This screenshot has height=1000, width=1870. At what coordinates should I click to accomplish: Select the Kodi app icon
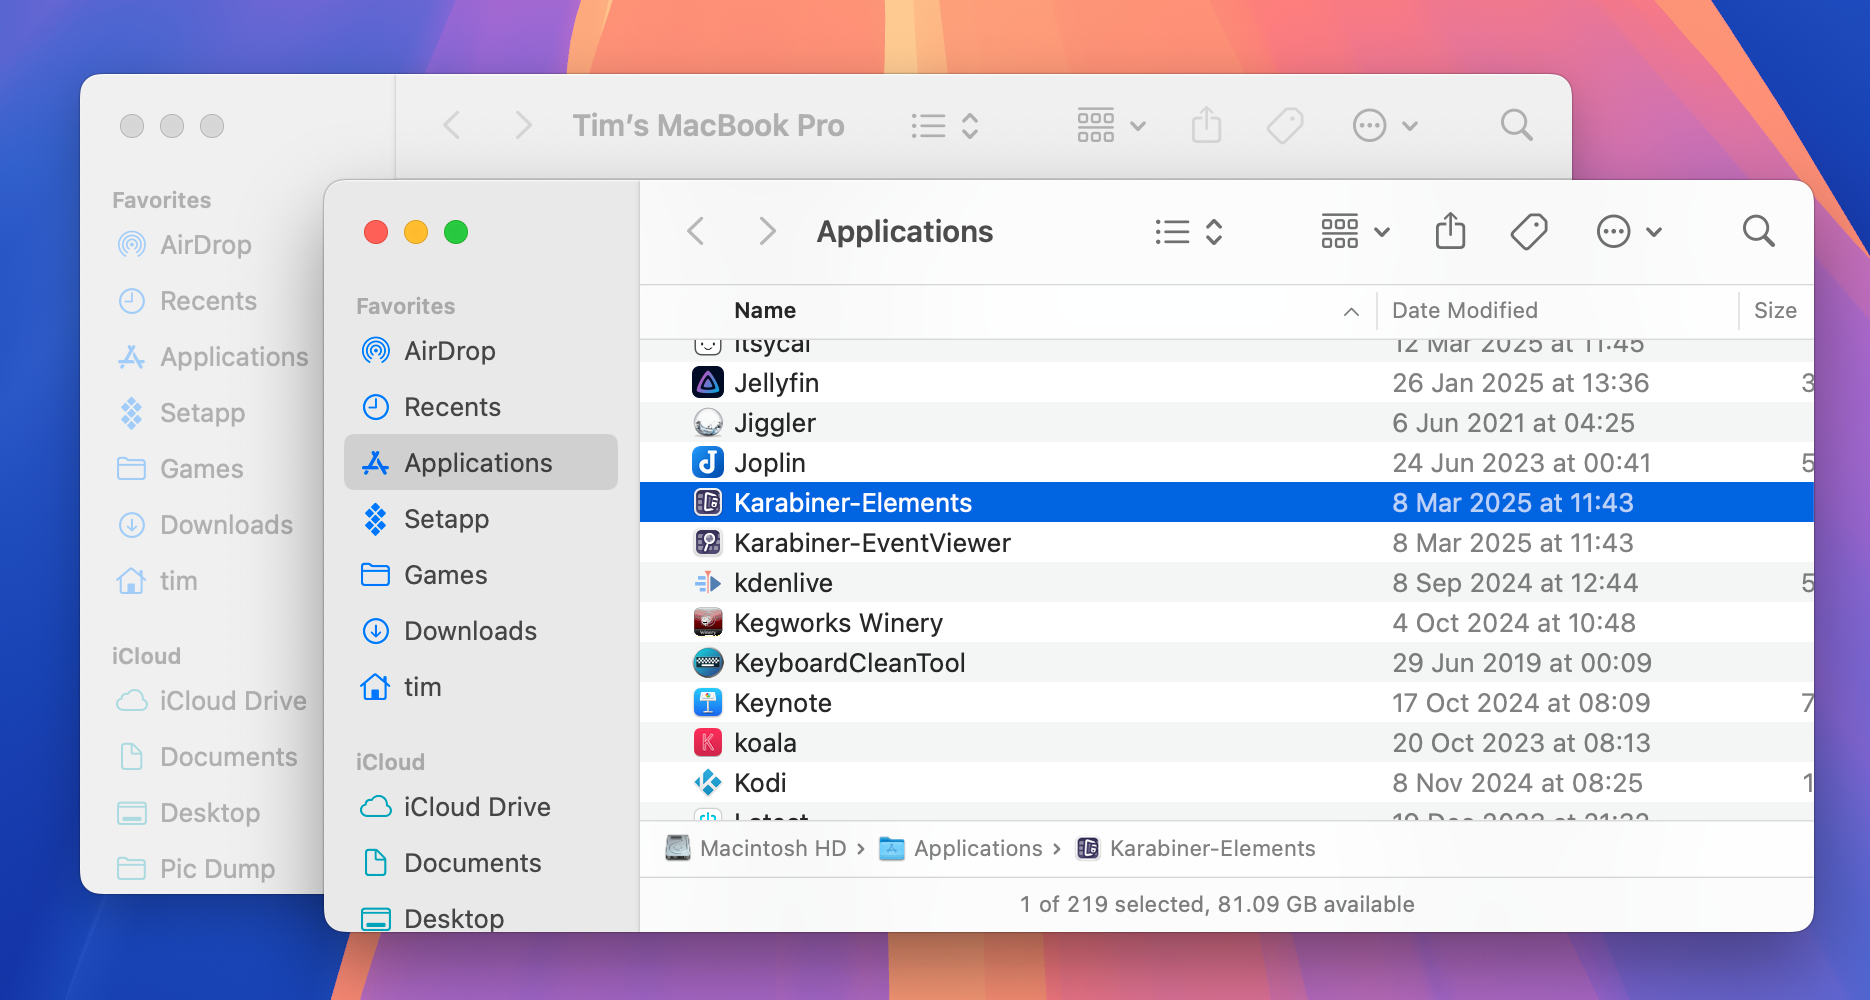(x=708, y=783)
